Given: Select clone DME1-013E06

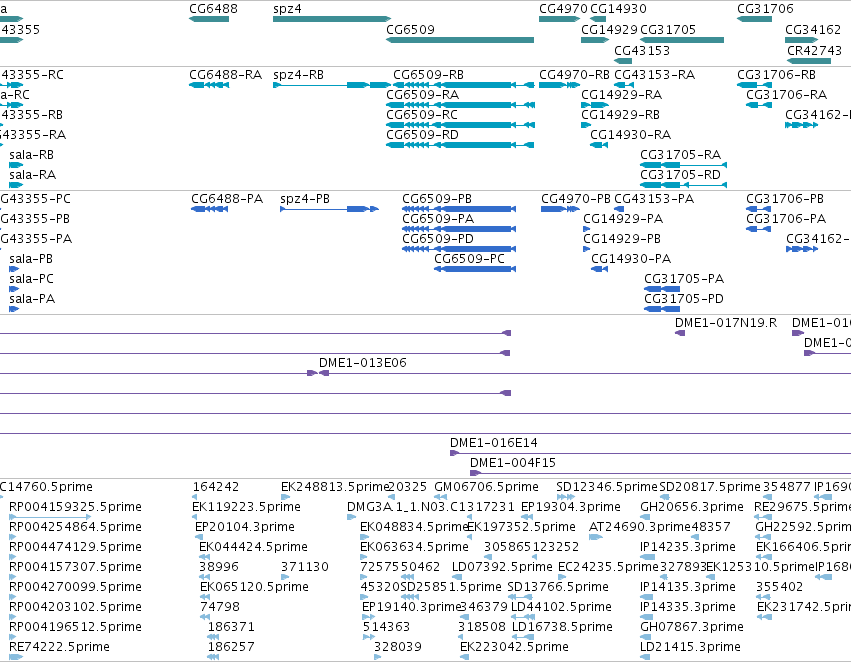Looking at the screenshot, I should [363, 362].
